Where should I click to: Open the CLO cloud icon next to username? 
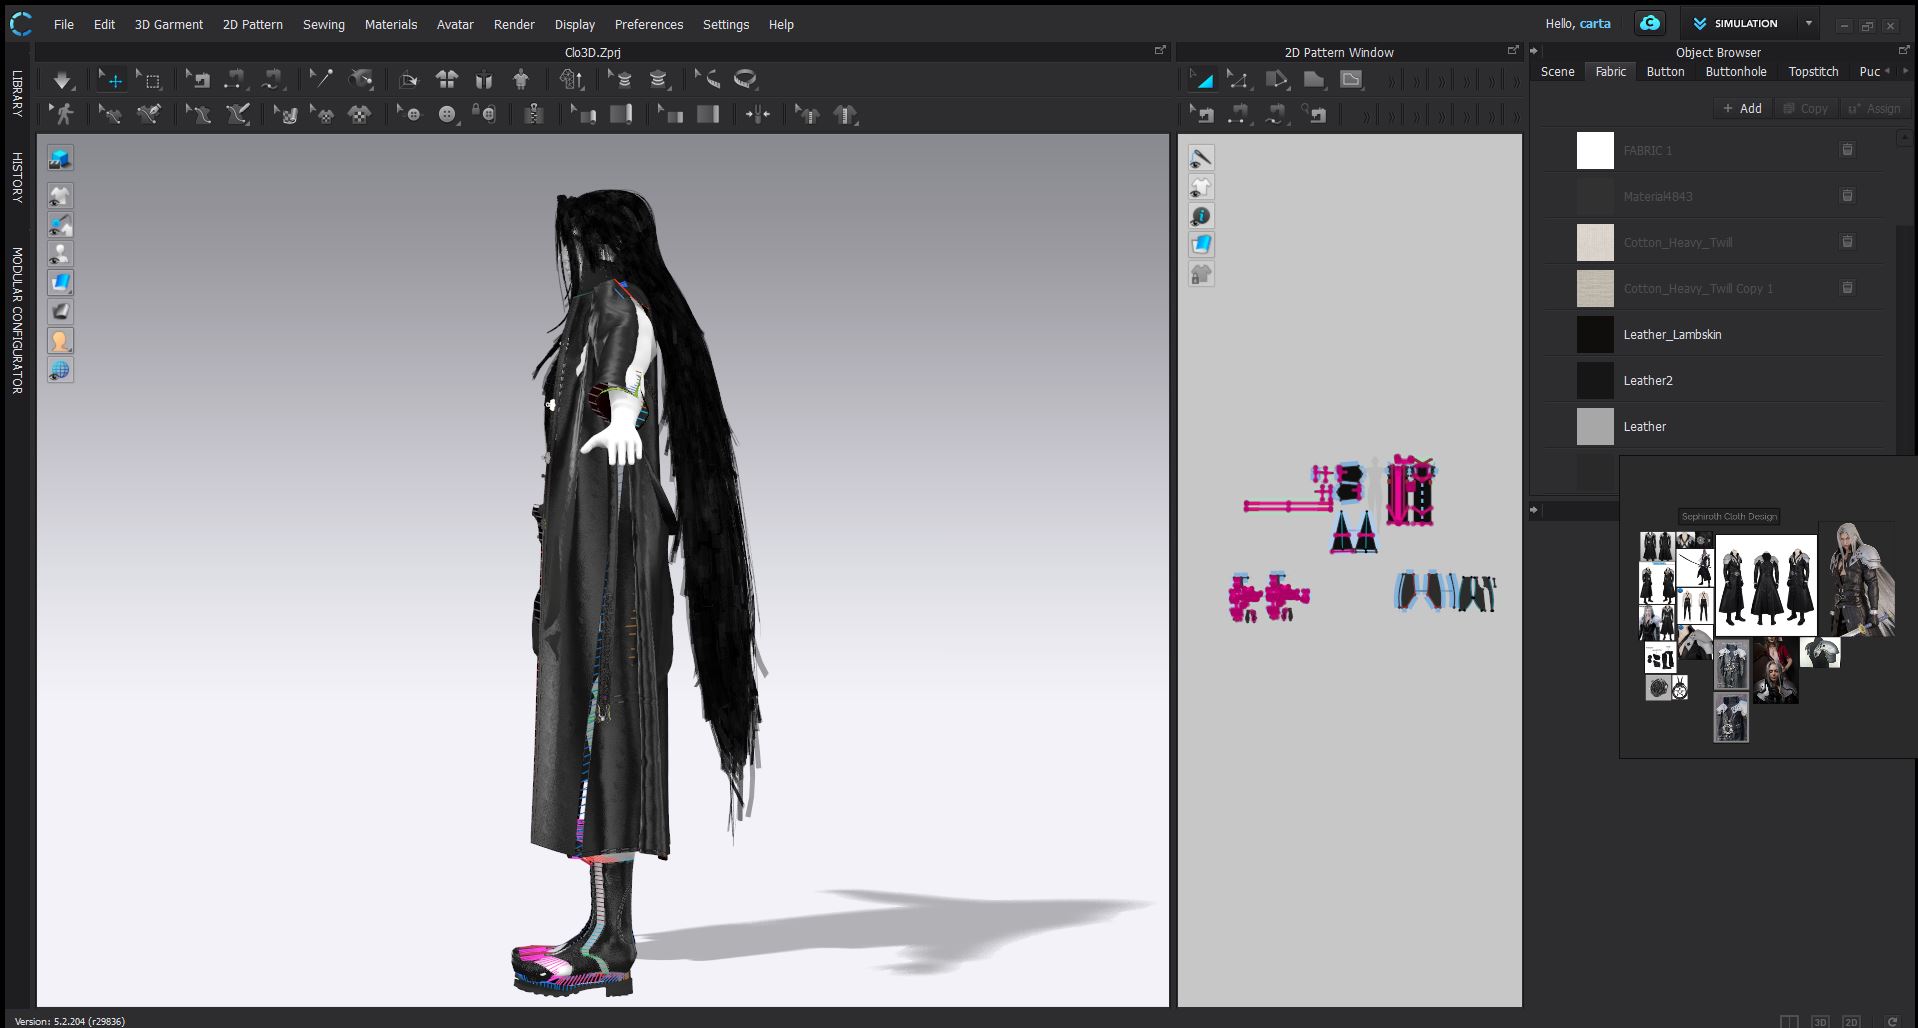point(1650,23)
